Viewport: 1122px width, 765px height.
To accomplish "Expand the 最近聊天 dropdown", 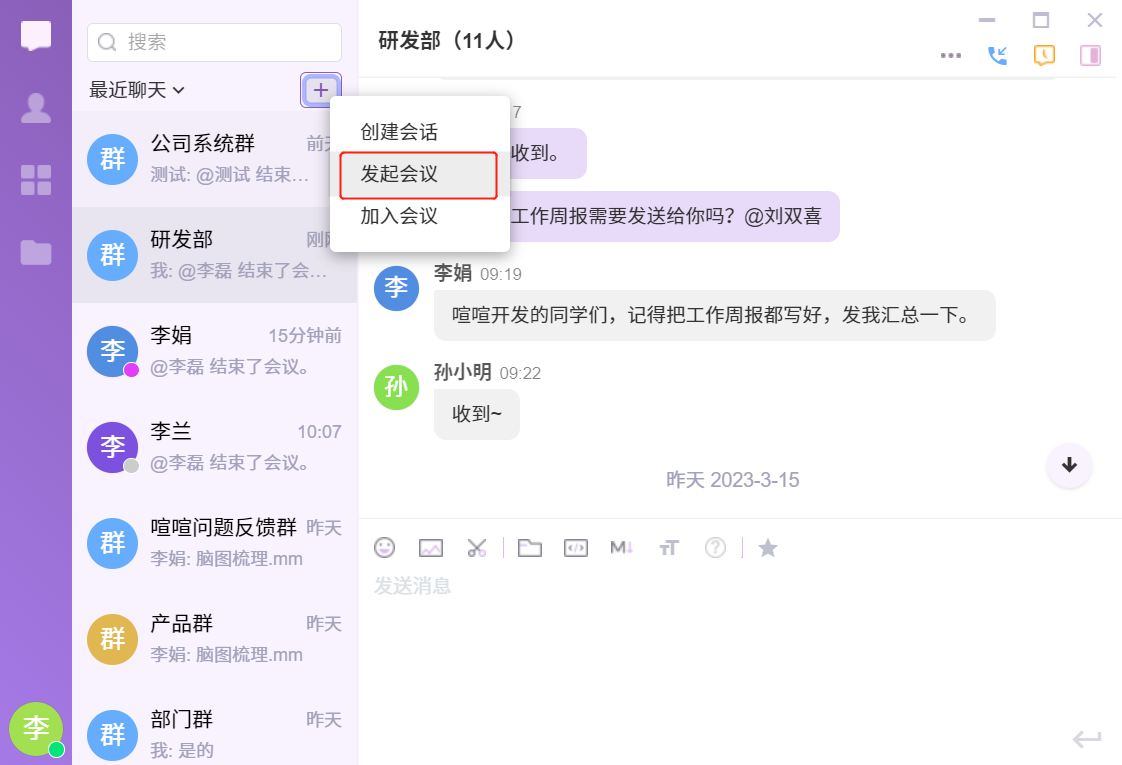I will point(137,90).
